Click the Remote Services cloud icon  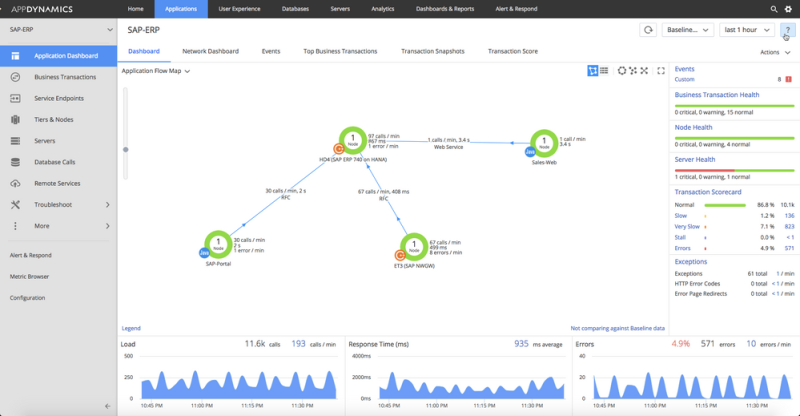point(15,183)
